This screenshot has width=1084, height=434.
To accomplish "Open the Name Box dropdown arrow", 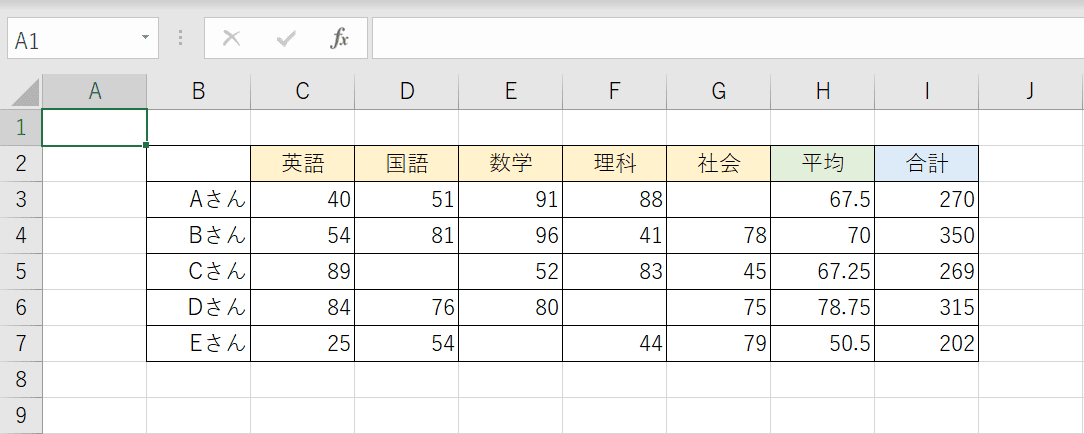I will click(x=145, y=37).
